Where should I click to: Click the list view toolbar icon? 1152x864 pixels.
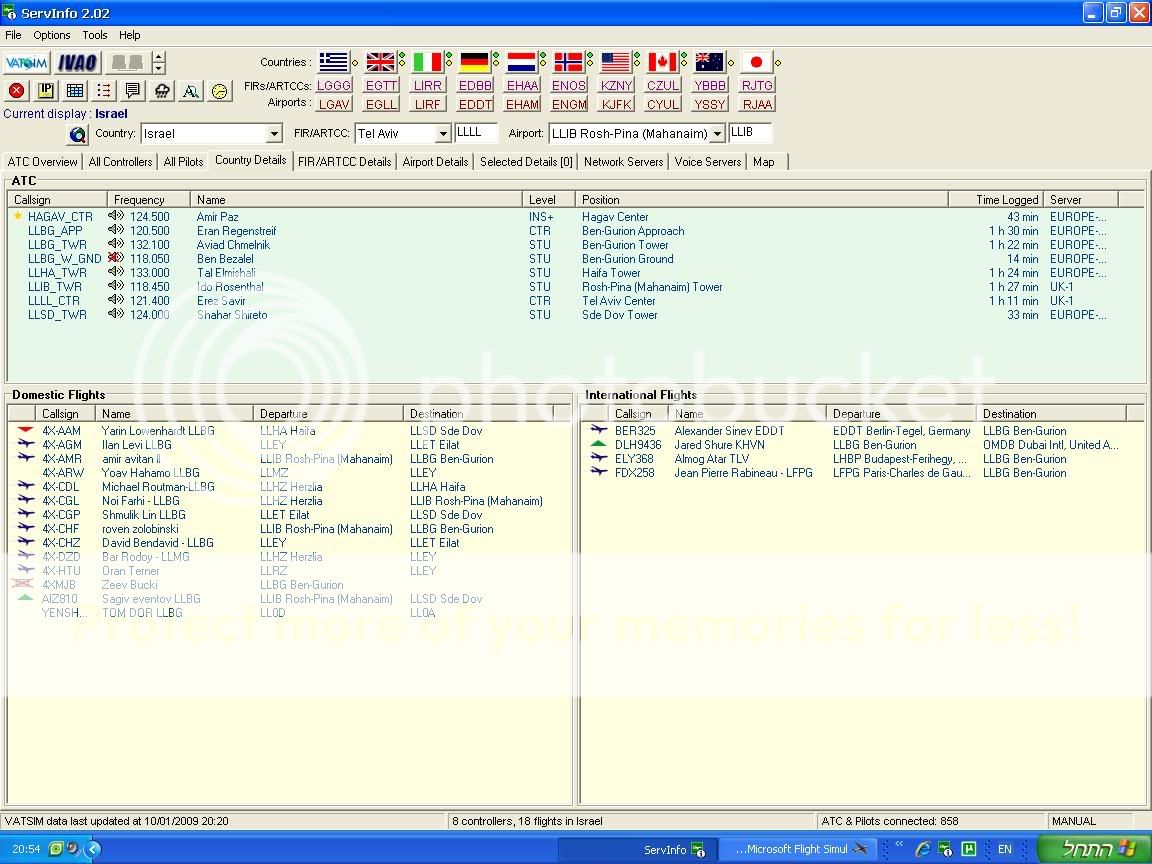pos(104,91)
